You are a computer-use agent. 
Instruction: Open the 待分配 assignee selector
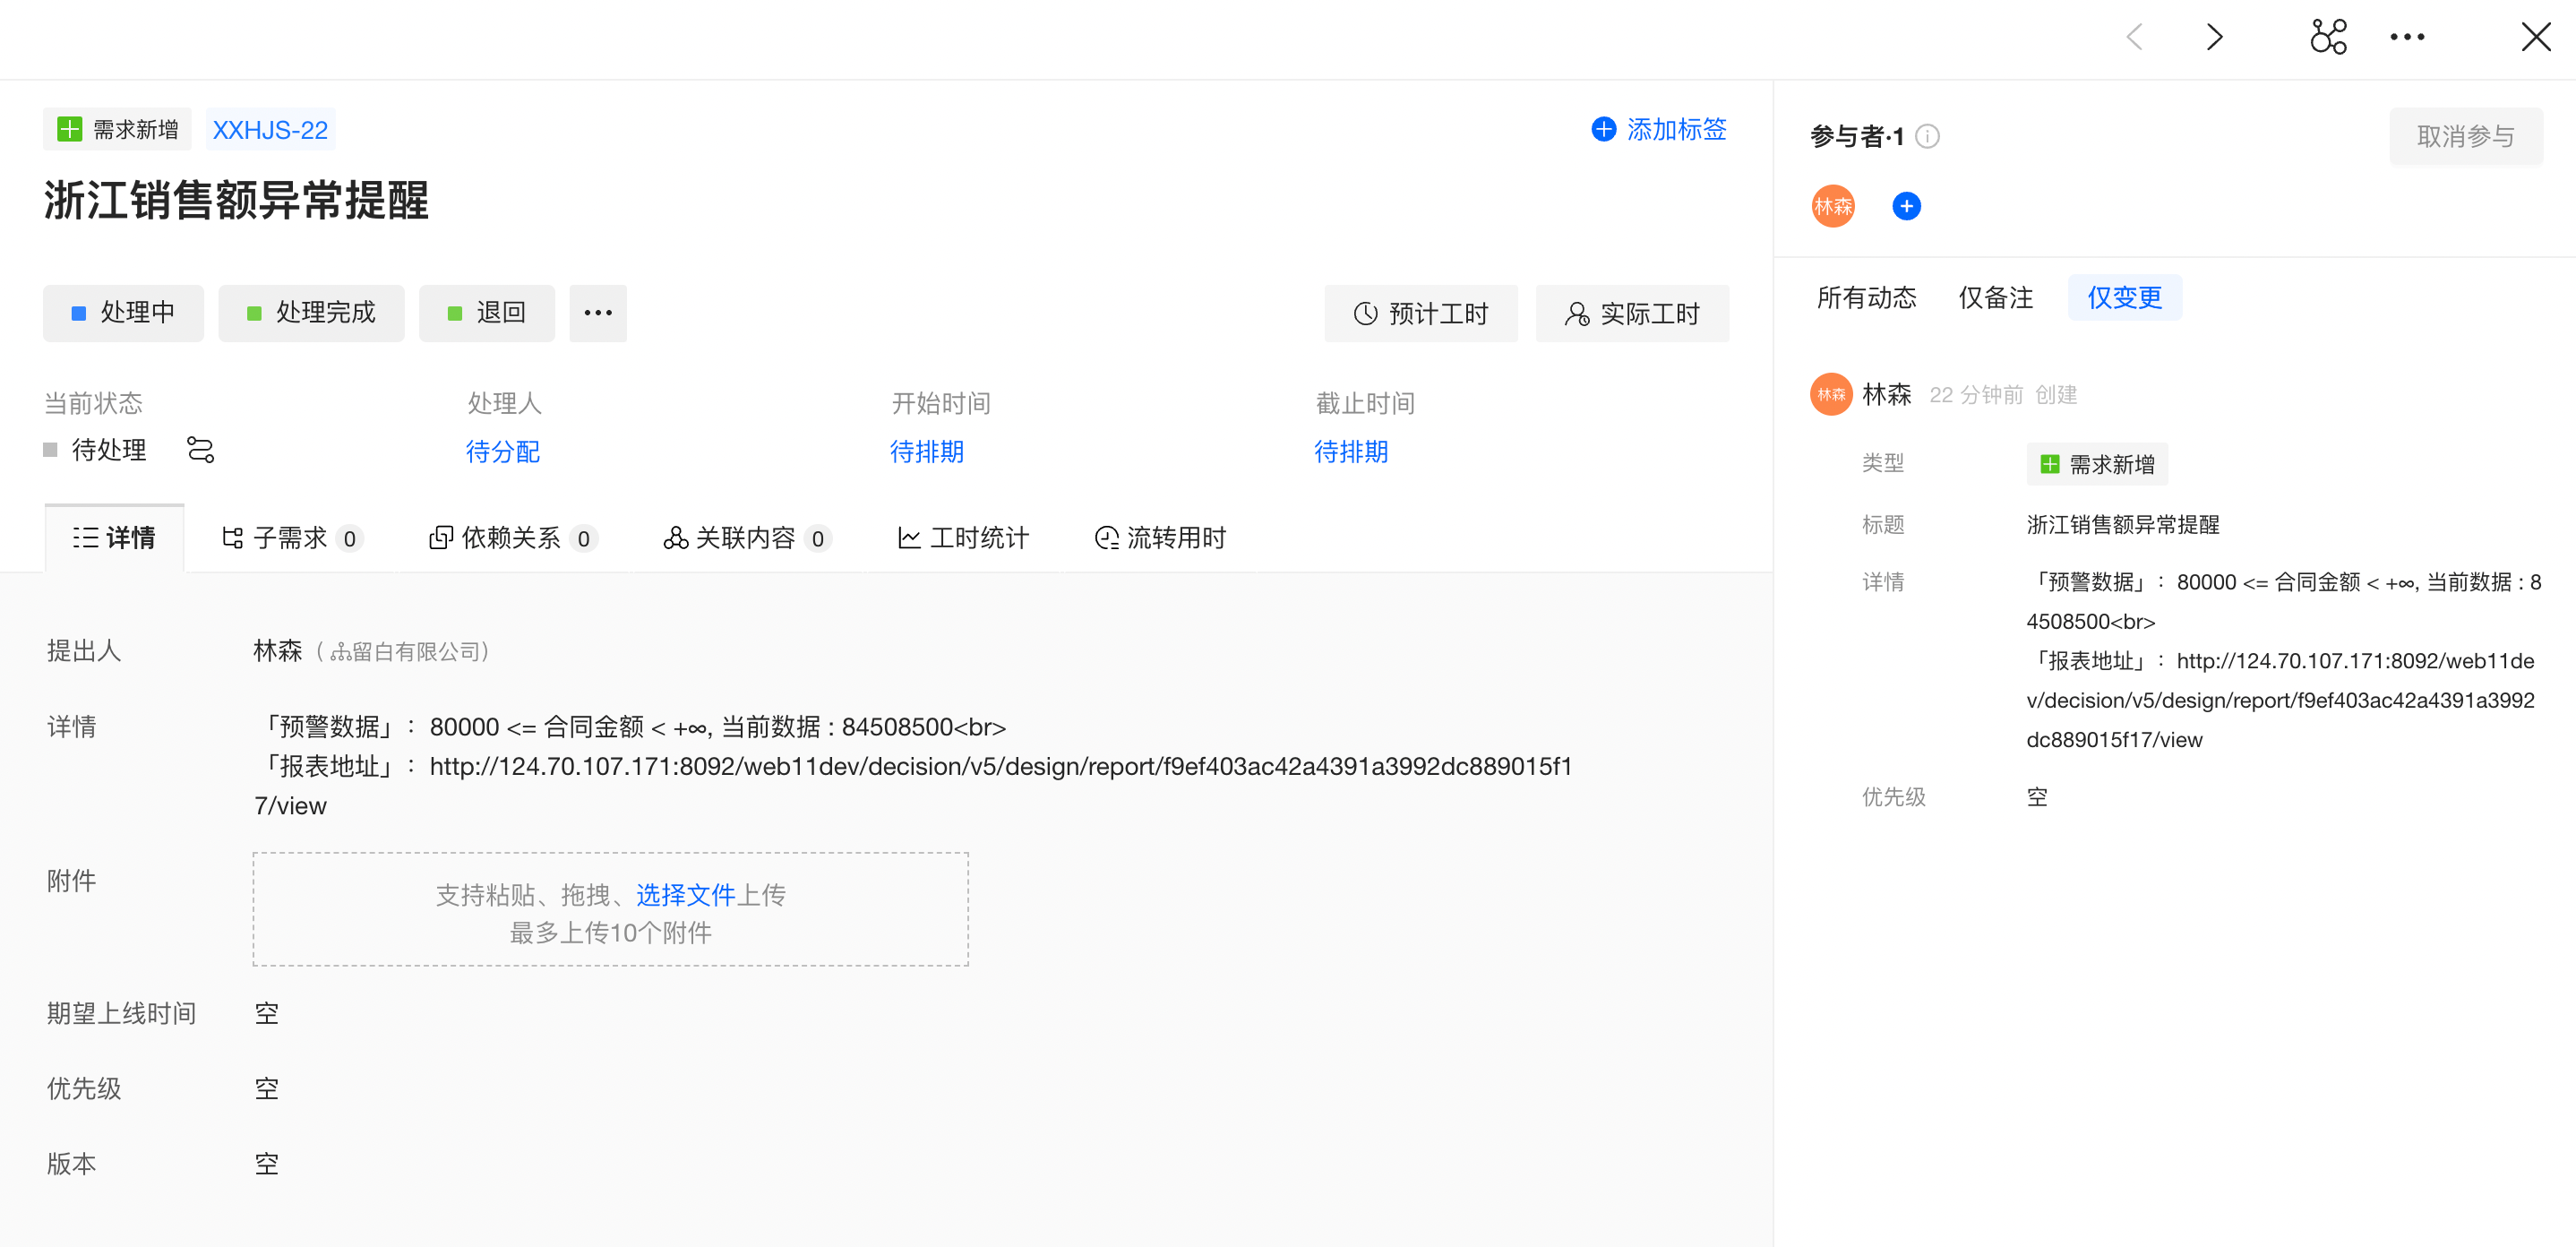point(502,452)
